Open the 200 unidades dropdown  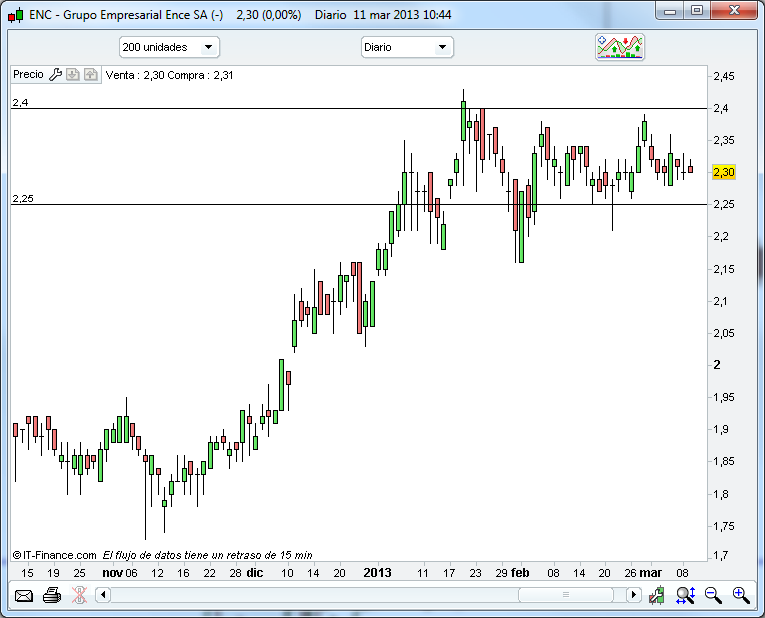click(x=169, y=47)
